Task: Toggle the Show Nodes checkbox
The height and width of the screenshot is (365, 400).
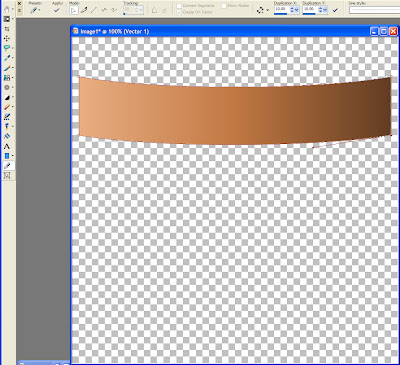Action: tap(224, 6)
